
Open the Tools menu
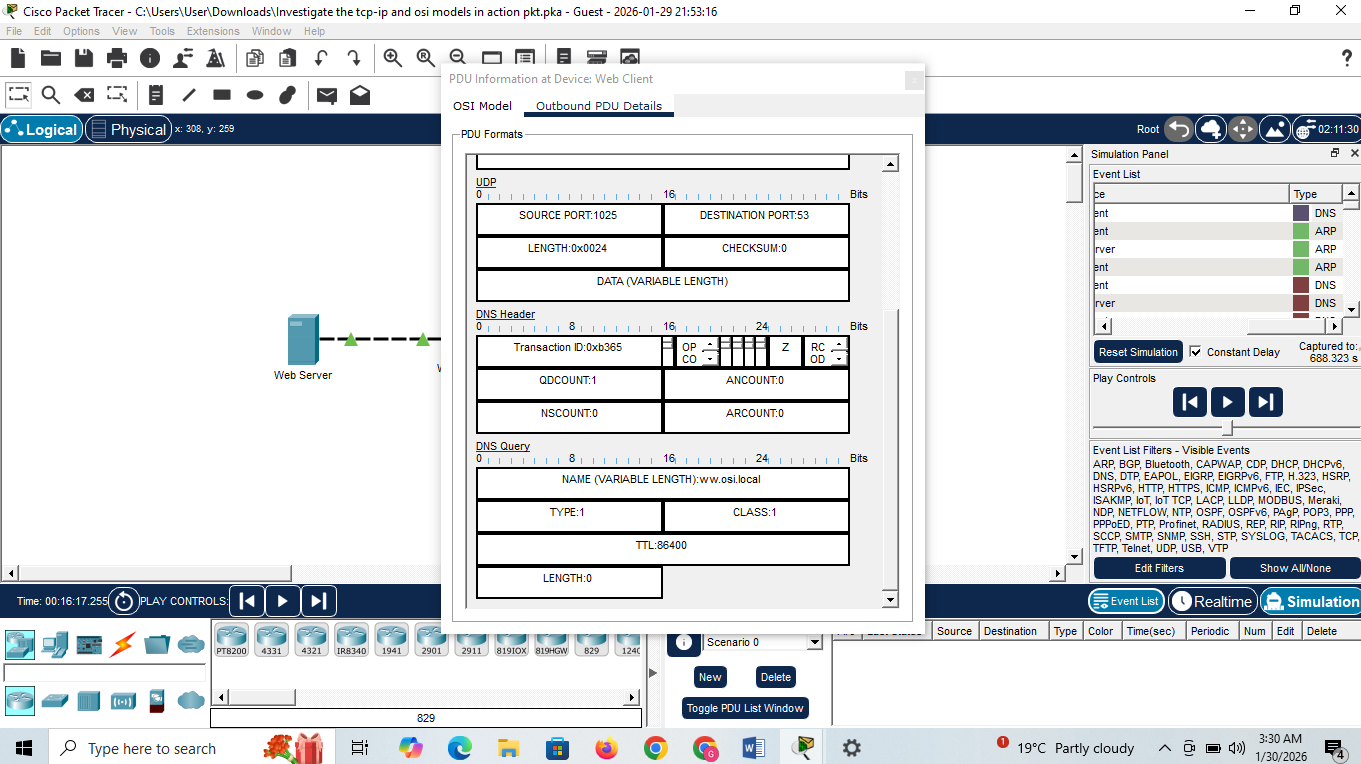click(x=162, y=31)
